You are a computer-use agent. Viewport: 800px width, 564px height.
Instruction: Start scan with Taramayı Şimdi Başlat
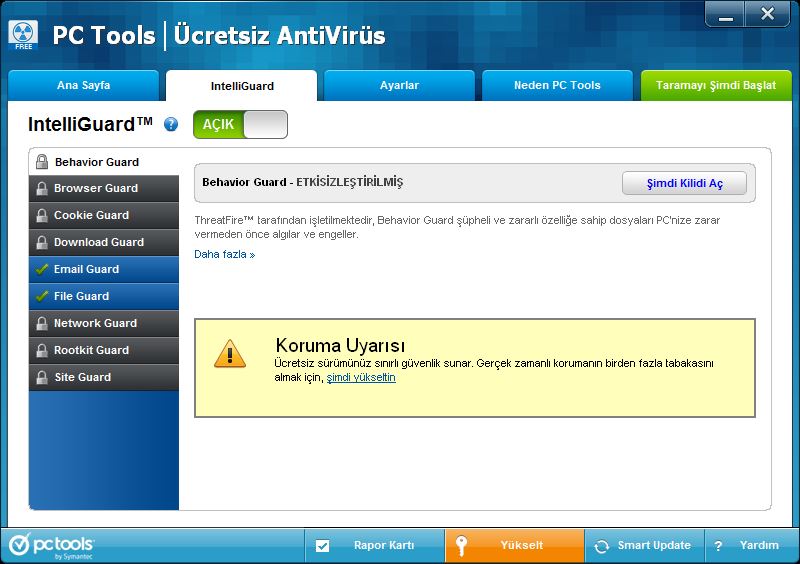pos(716,85)
